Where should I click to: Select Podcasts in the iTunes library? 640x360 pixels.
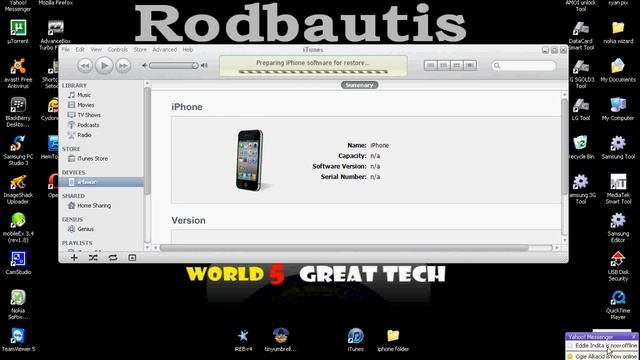pos(88,125)
